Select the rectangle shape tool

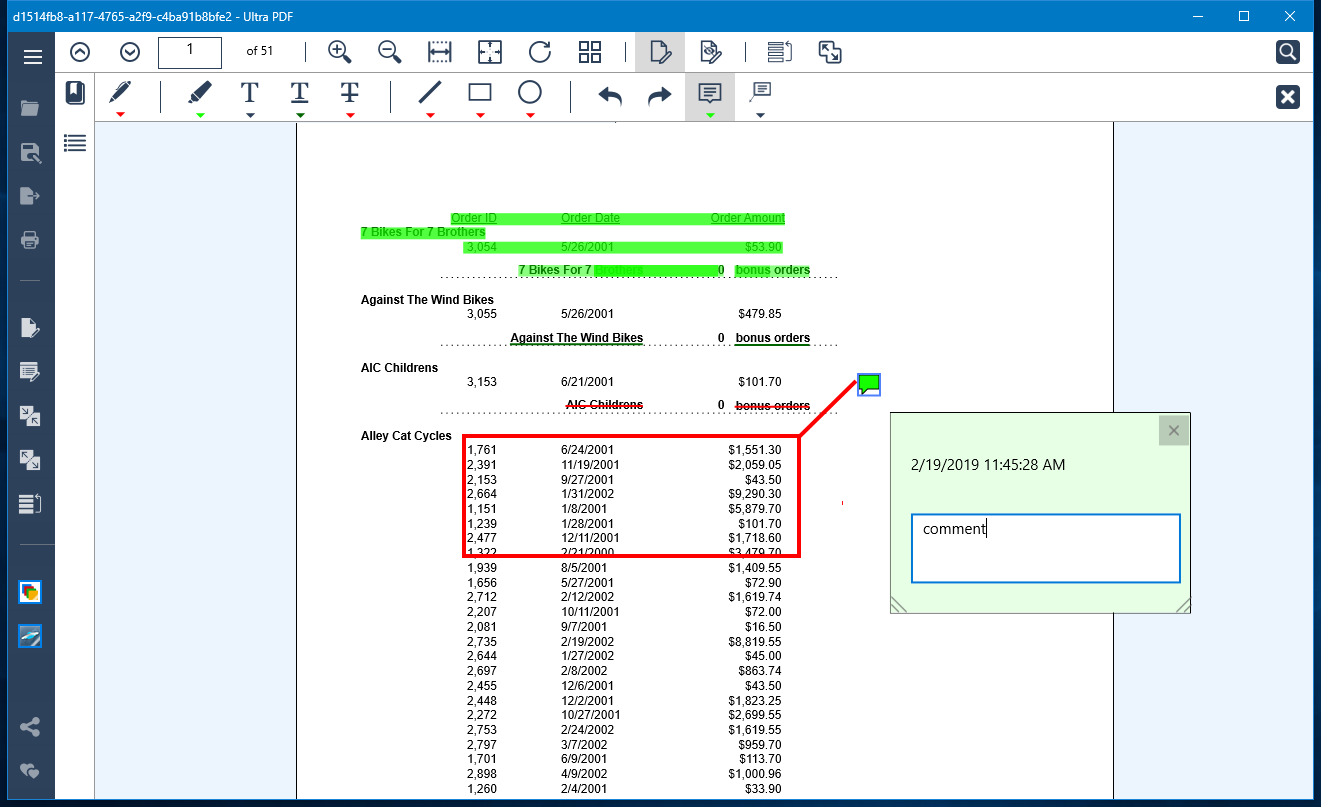coord(480,93)
